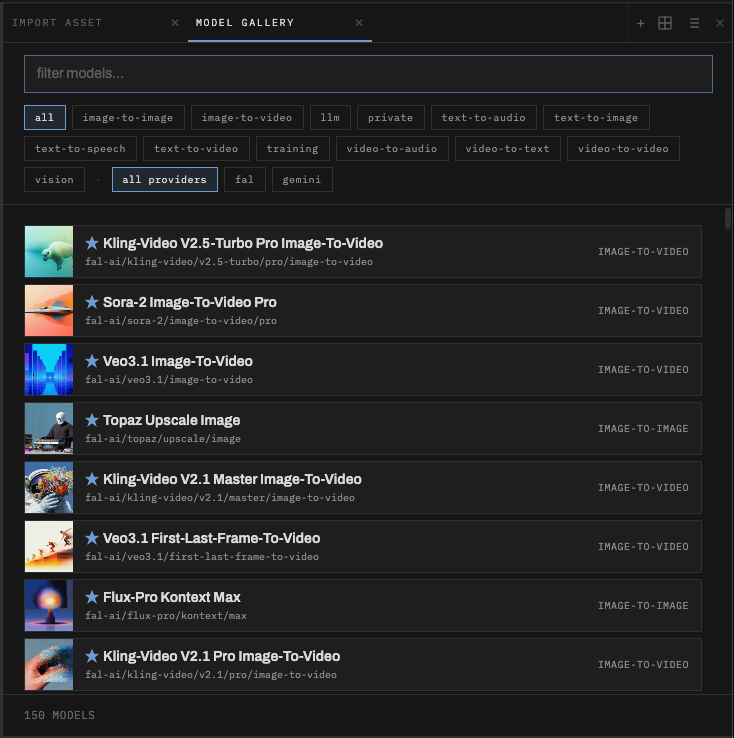
Task: Select Kling-Video V2.1 Master Image-To-Video title
Action: click(232, 479)
